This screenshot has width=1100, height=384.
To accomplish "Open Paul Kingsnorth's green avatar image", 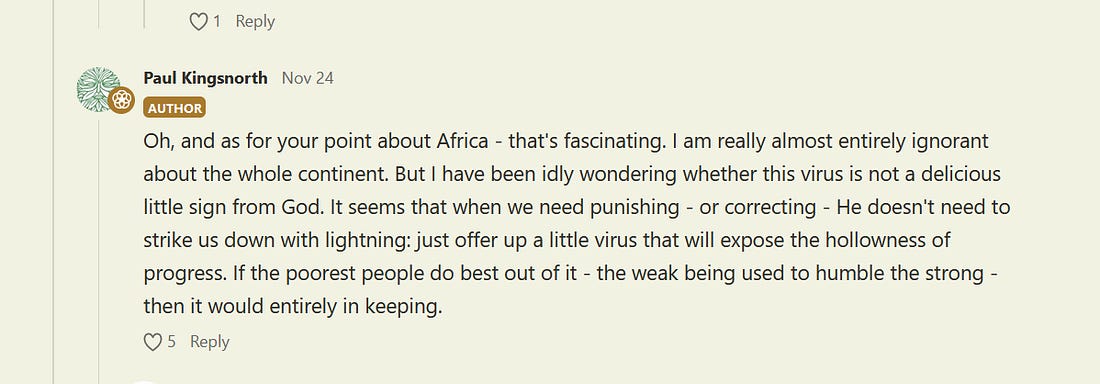I will coord(98,89).
